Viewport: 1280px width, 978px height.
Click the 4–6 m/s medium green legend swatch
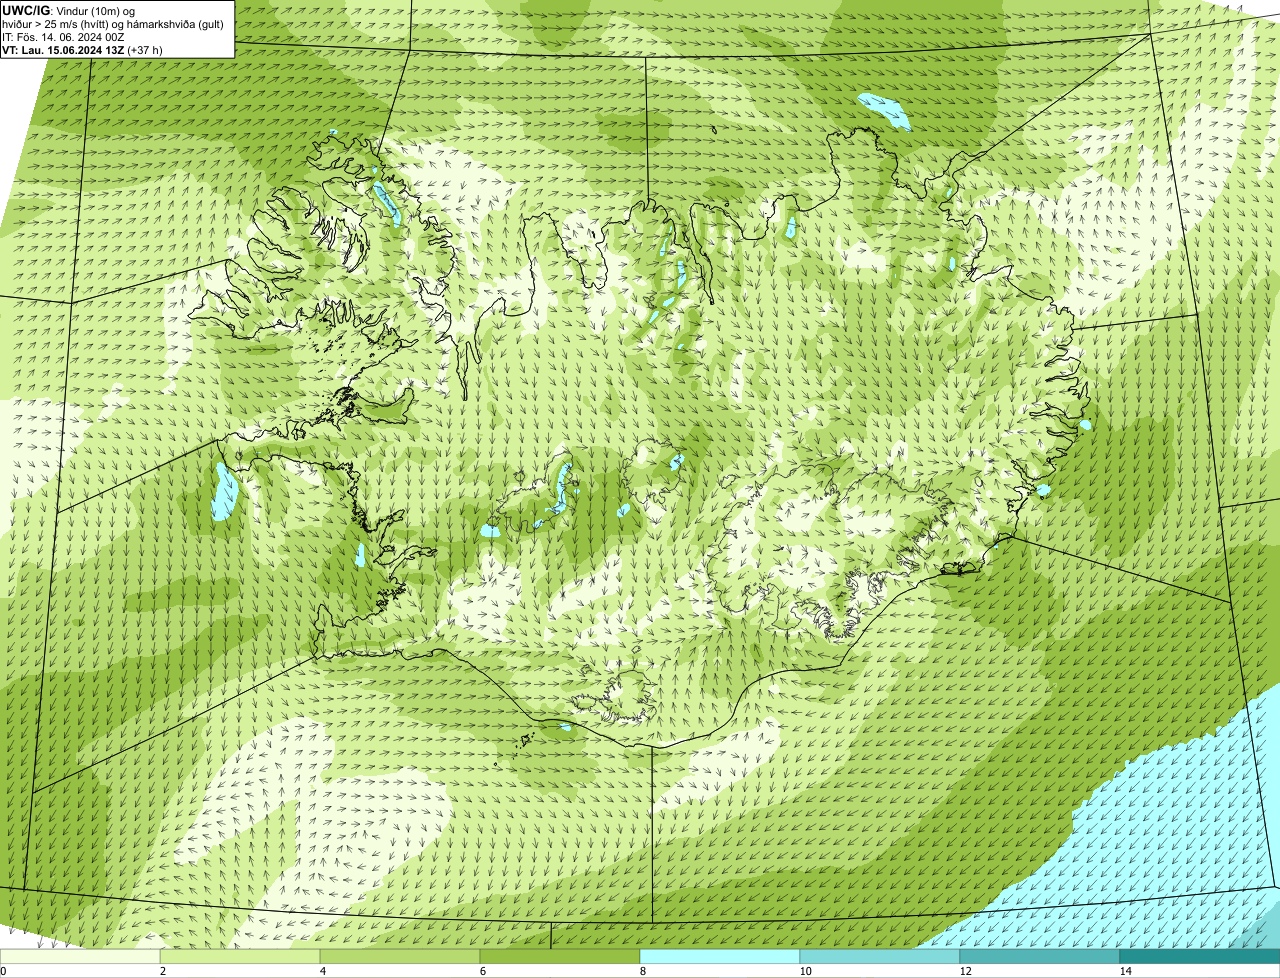coord(400,956)
